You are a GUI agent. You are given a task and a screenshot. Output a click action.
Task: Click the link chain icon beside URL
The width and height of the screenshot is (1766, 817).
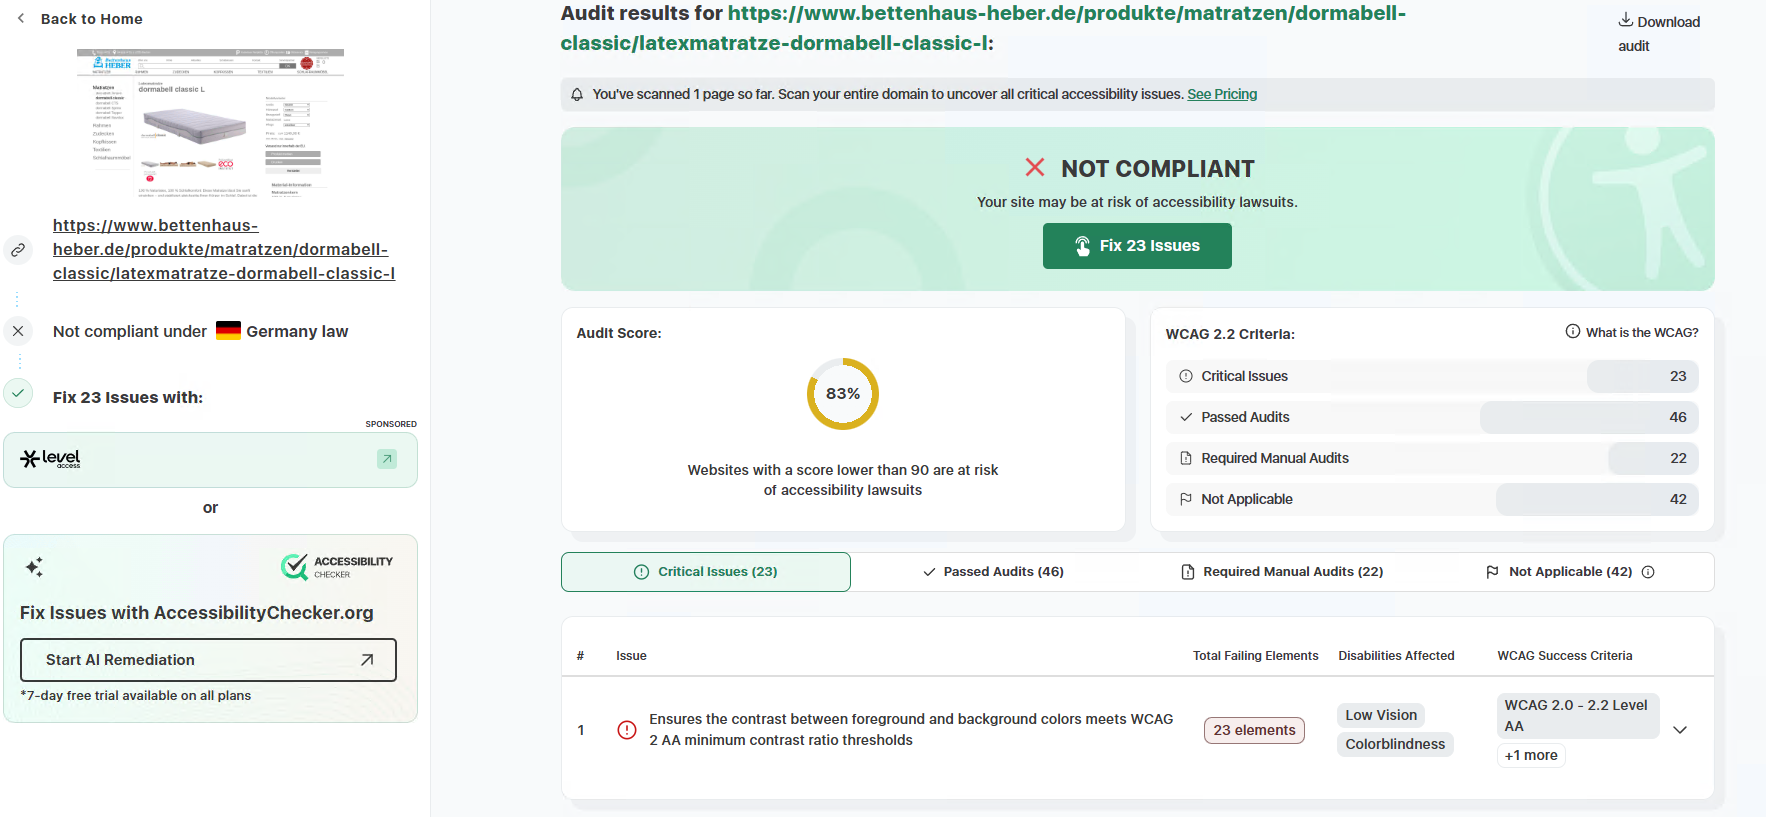[18, 250]
